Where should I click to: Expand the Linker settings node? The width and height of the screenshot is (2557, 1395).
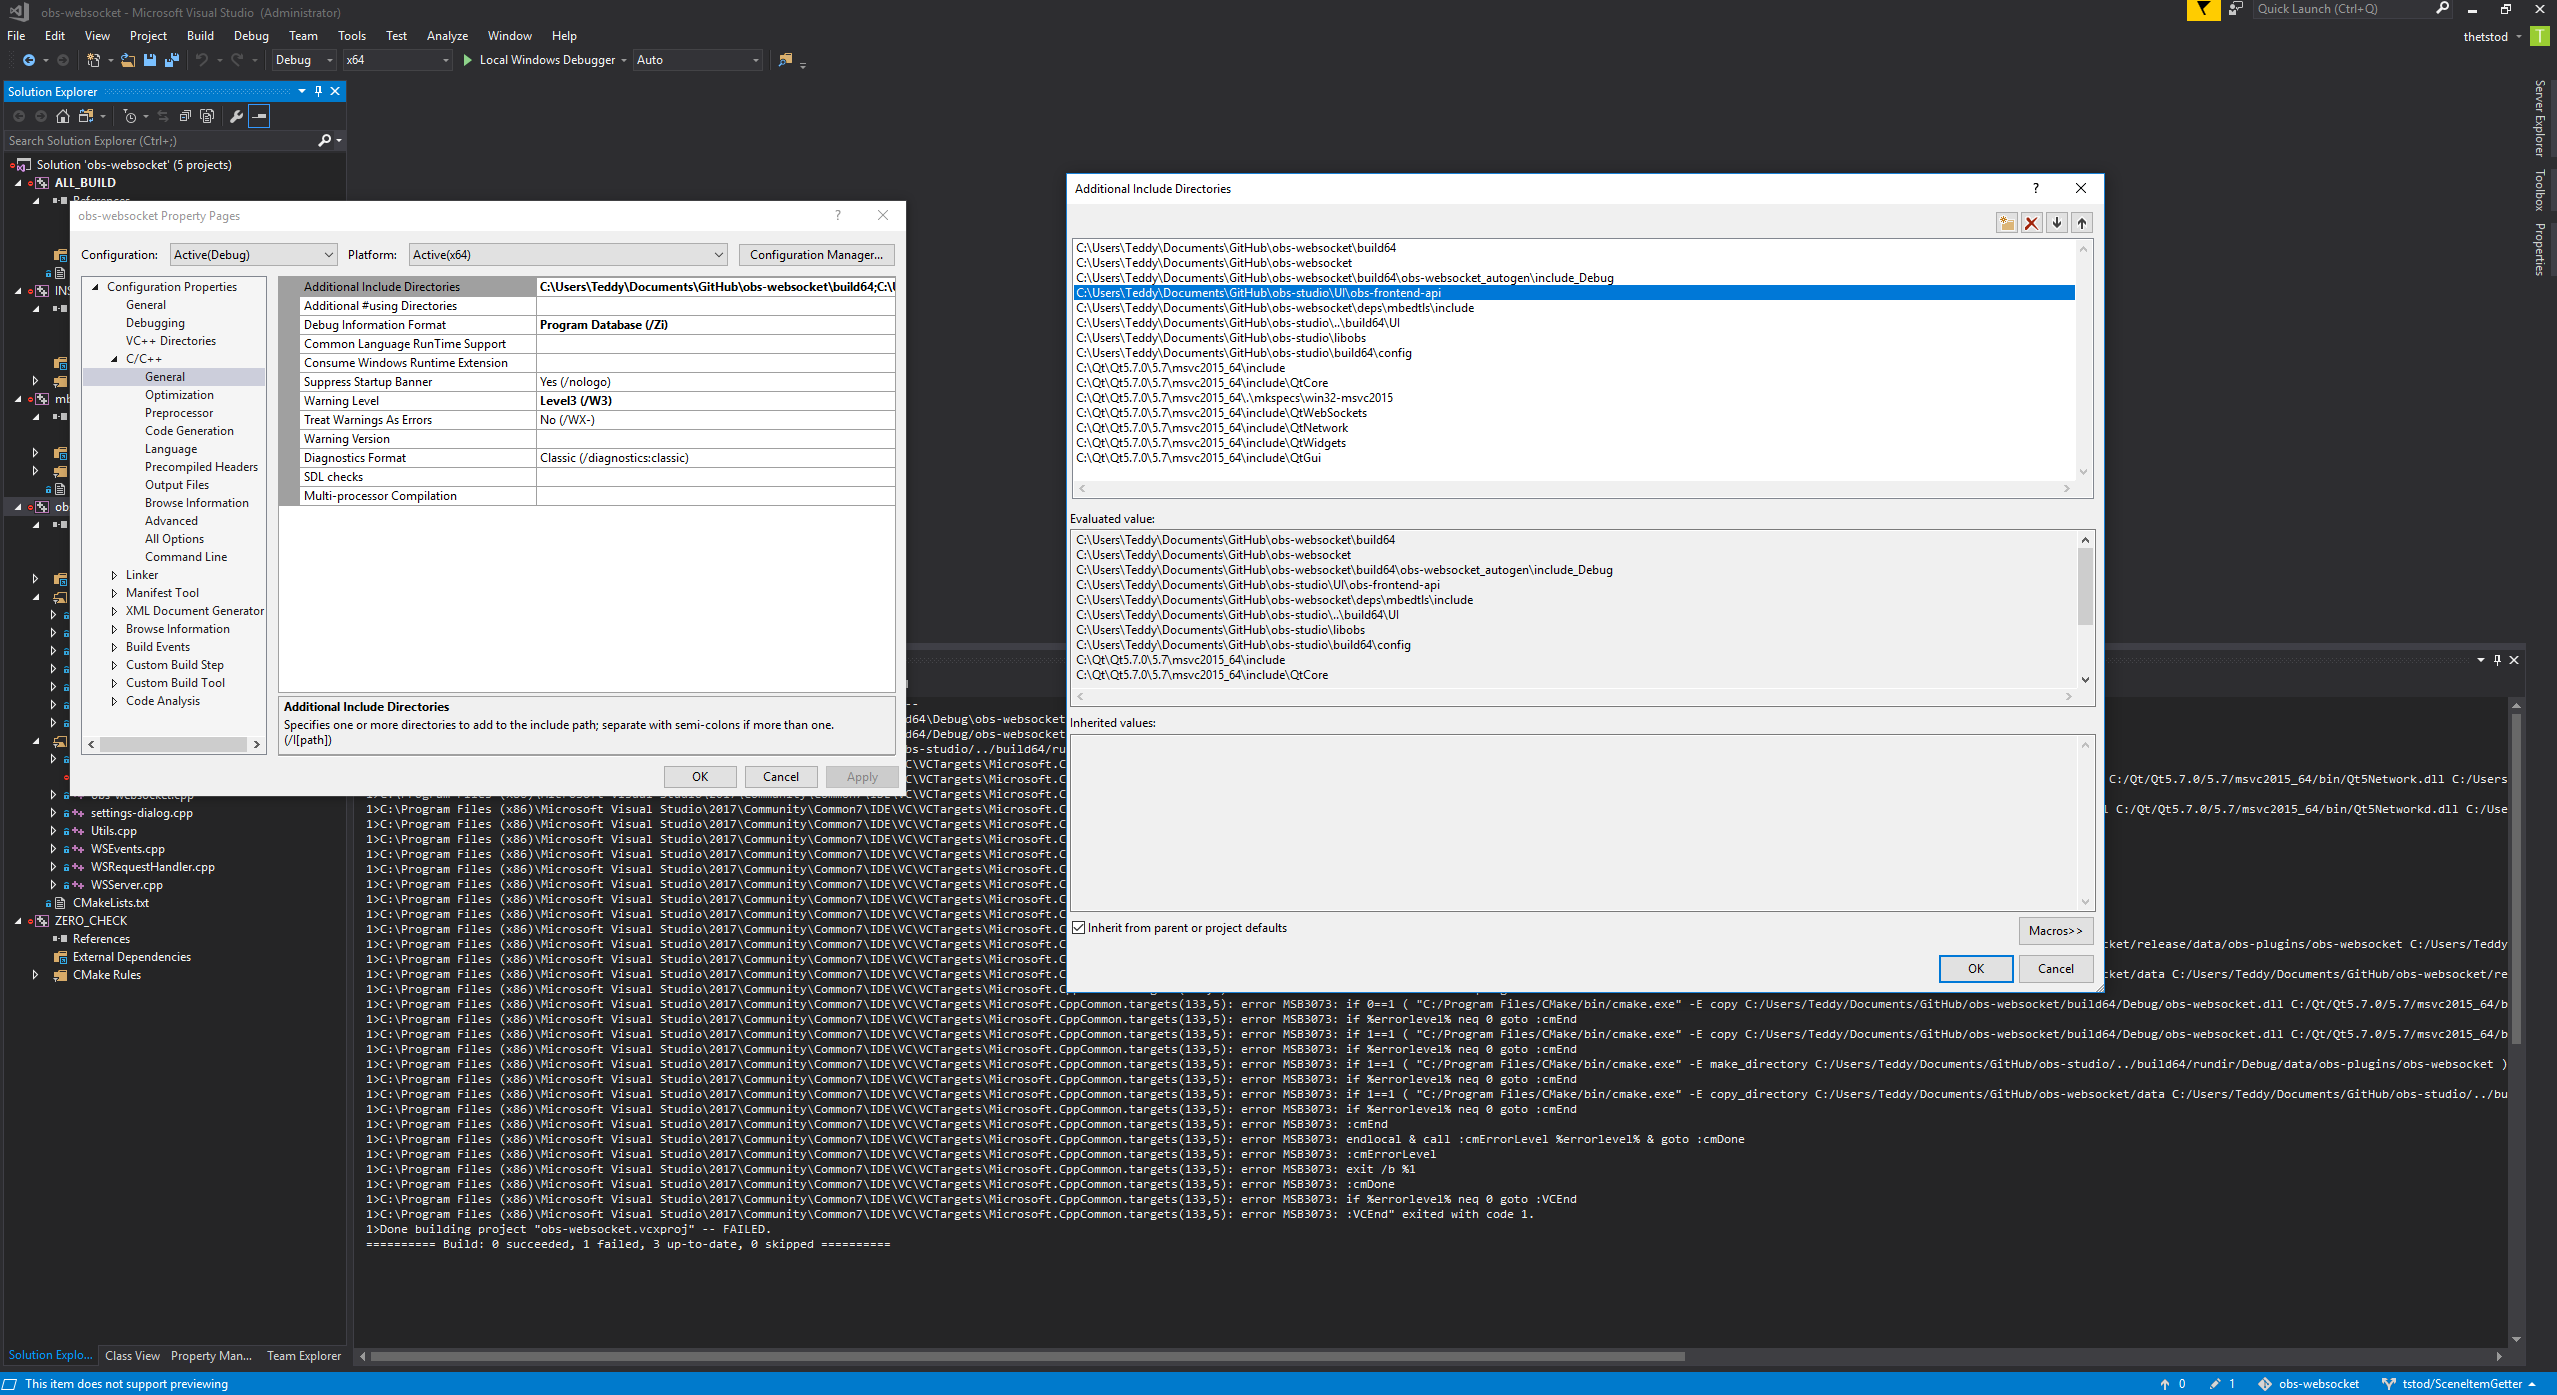pyautogui.click(x=114, y=574)
